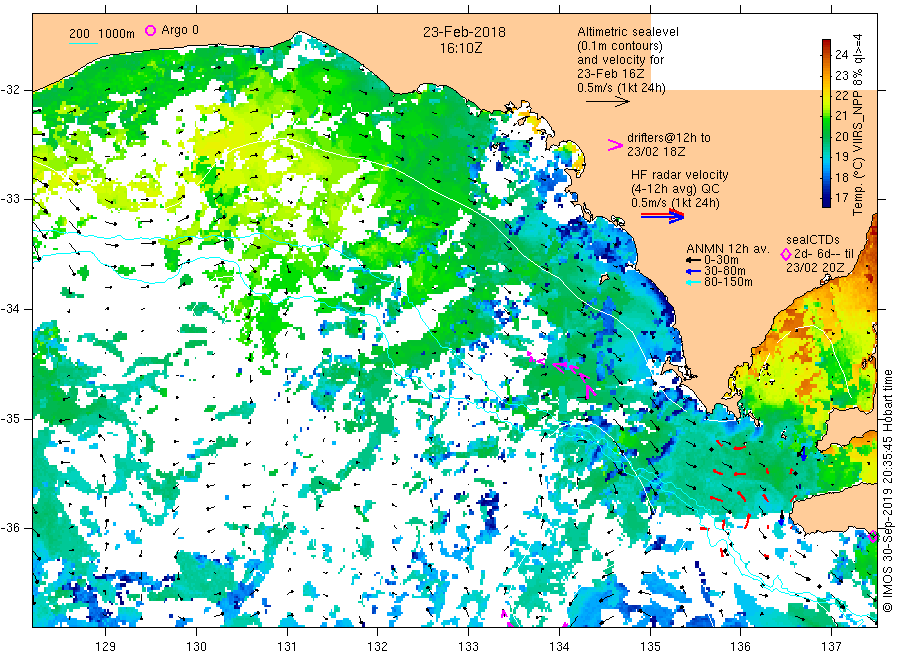
Task: Click the "135" longitude axis label
Action: pos(650,647)
